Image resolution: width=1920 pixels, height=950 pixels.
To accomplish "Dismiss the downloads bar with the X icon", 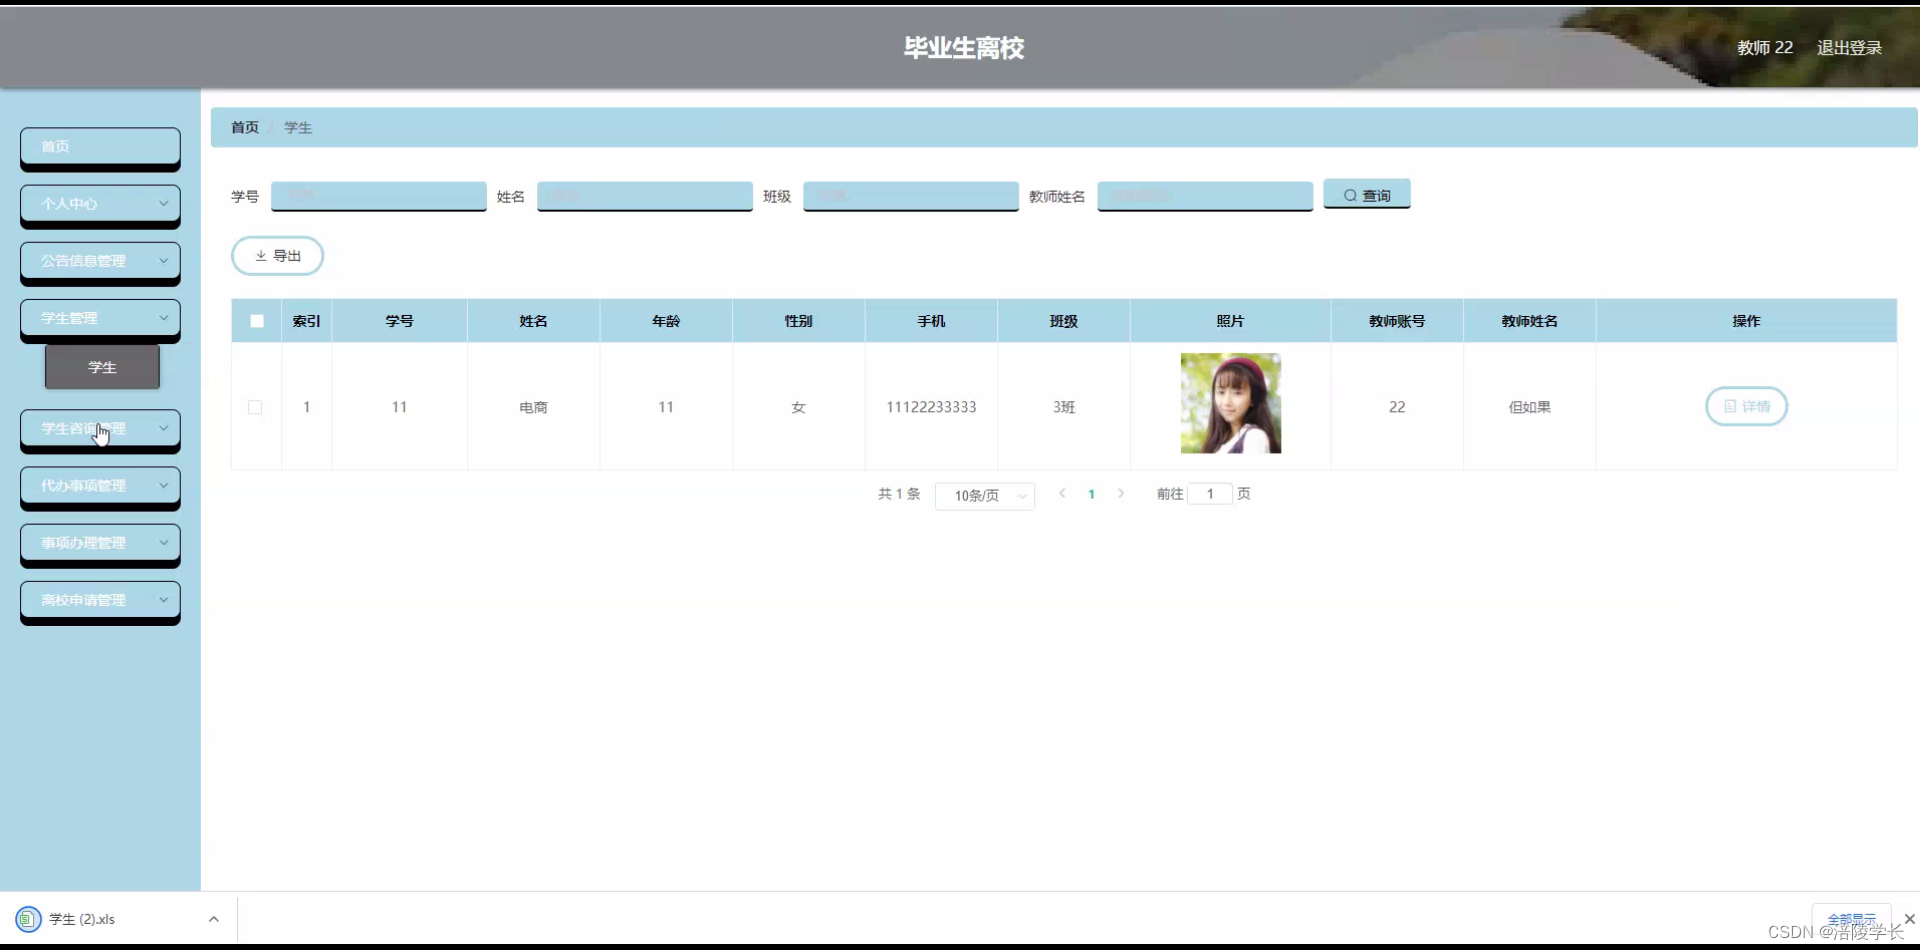I will [x=1908, y=918].
